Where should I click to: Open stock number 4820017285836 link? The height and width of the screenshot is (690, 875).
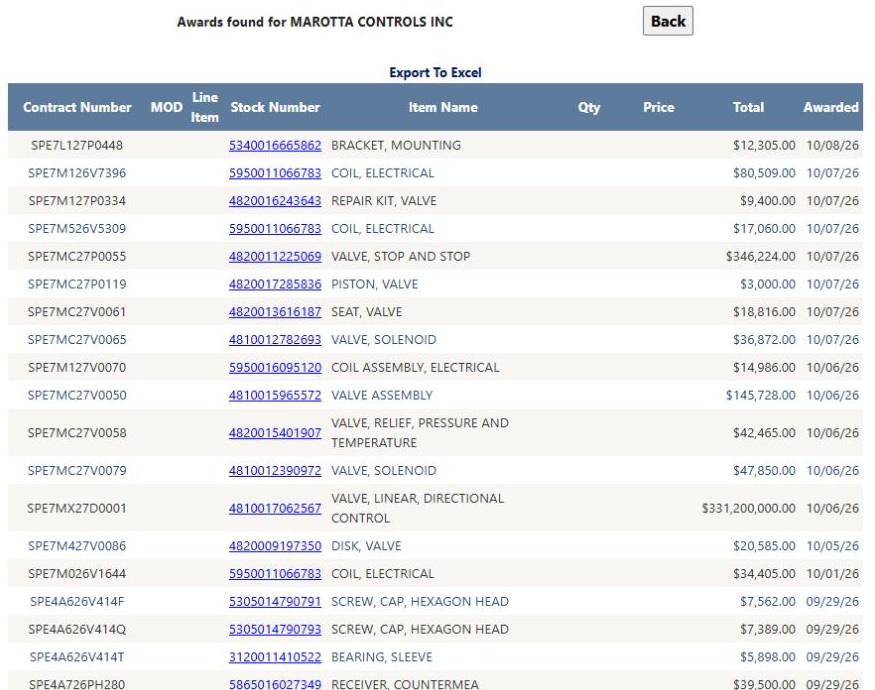[x=275, y=284]
